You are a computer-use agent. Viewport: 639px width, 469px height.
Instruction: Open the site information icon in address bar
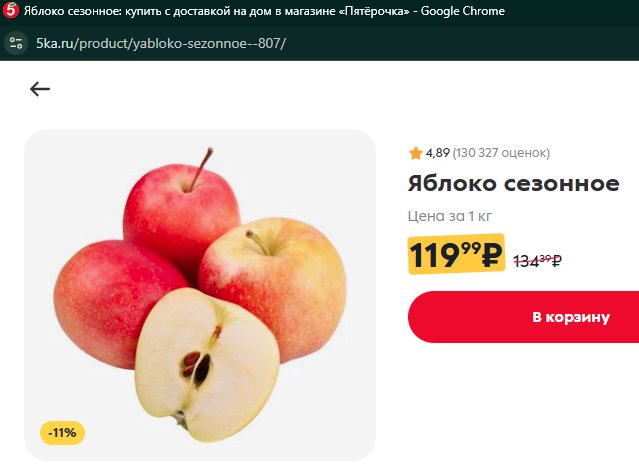(x=16, y=43)
